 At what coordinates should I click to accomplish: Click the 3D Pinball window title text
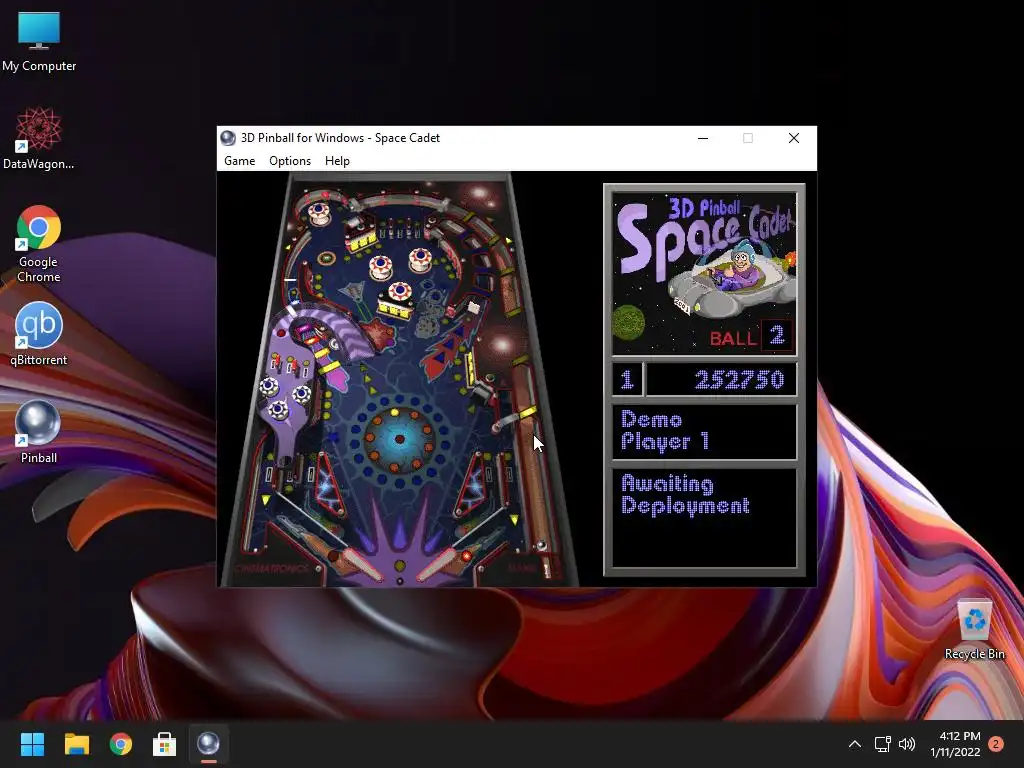[x=340, y=138]
